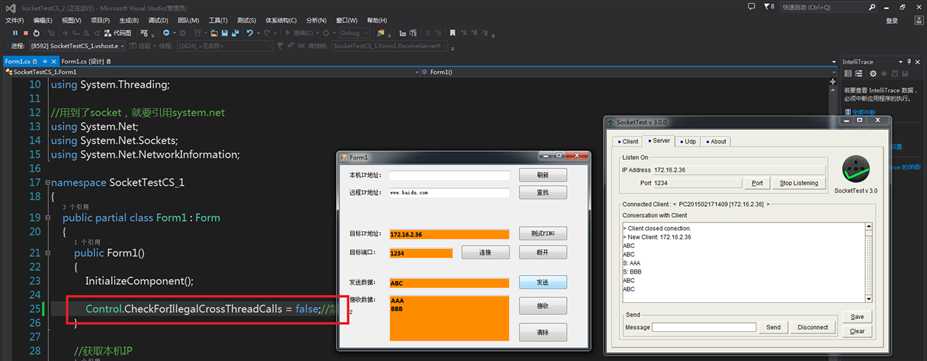This screenshot has width=927, height=361.
Task: Click the Message input field in SocketTest
Action: coord(704,327)
